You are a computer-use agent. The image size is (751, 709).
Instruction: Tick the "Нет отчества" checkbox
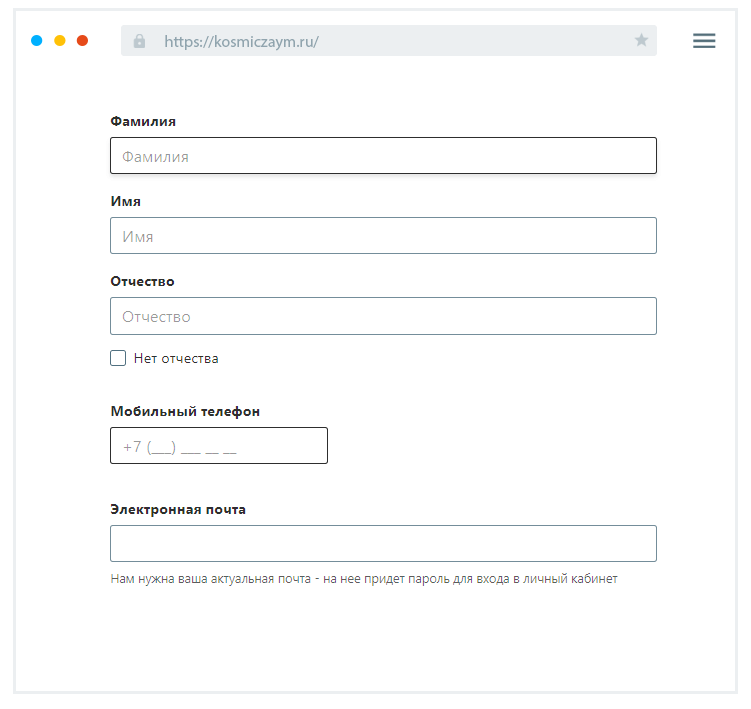[x=118, y=358]
